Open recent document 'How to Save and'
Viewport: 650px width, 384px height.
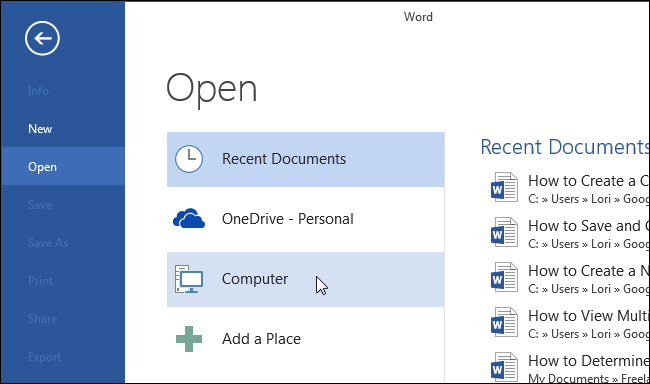[589, 226]
